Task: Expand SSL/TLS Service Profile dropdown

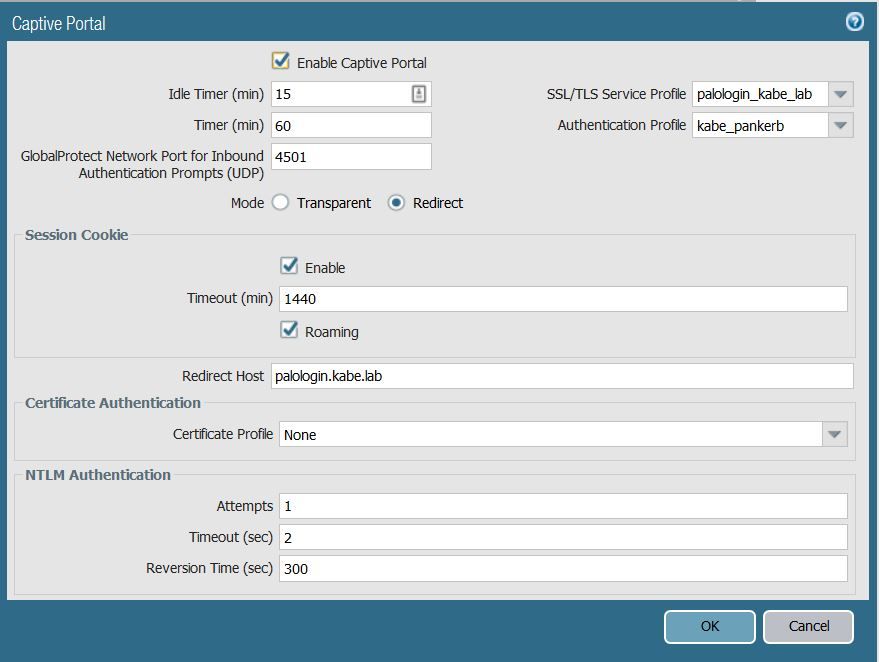Action: point(840,95)
